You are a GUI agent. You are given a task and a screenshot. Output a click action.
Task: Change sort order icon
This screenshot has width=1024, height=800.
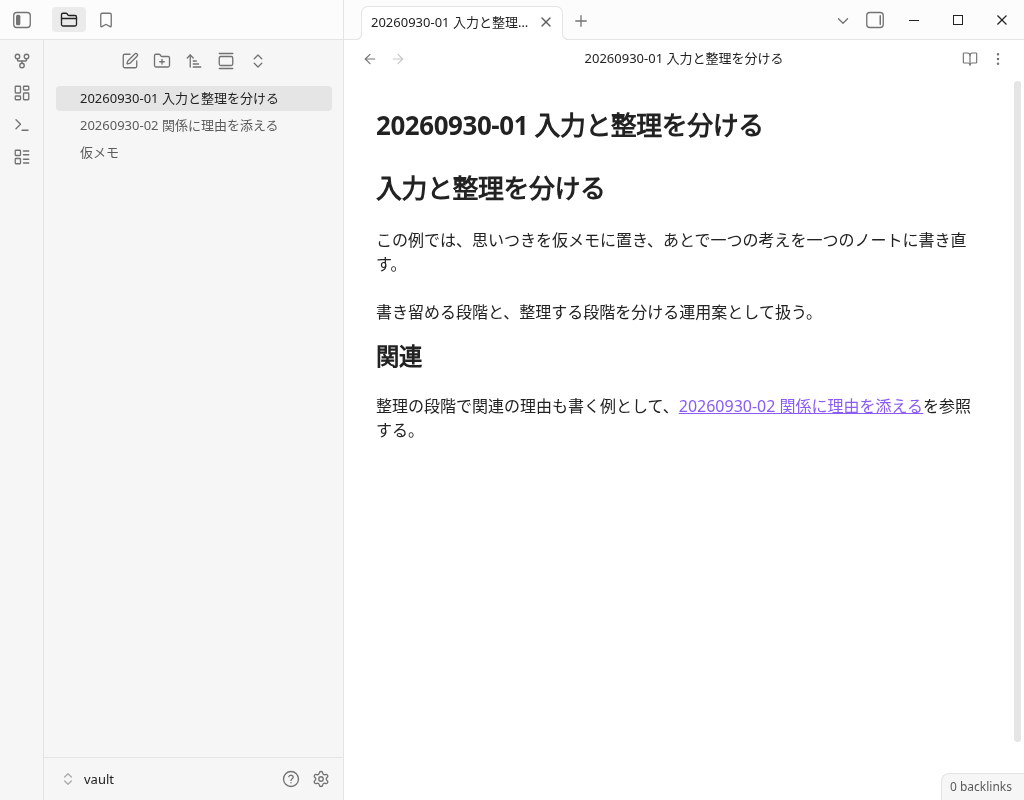click(194, 61)
